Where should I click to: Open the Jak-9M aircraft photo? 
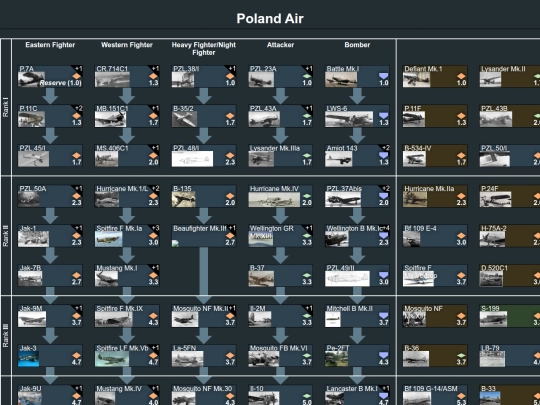click(32, 319)
